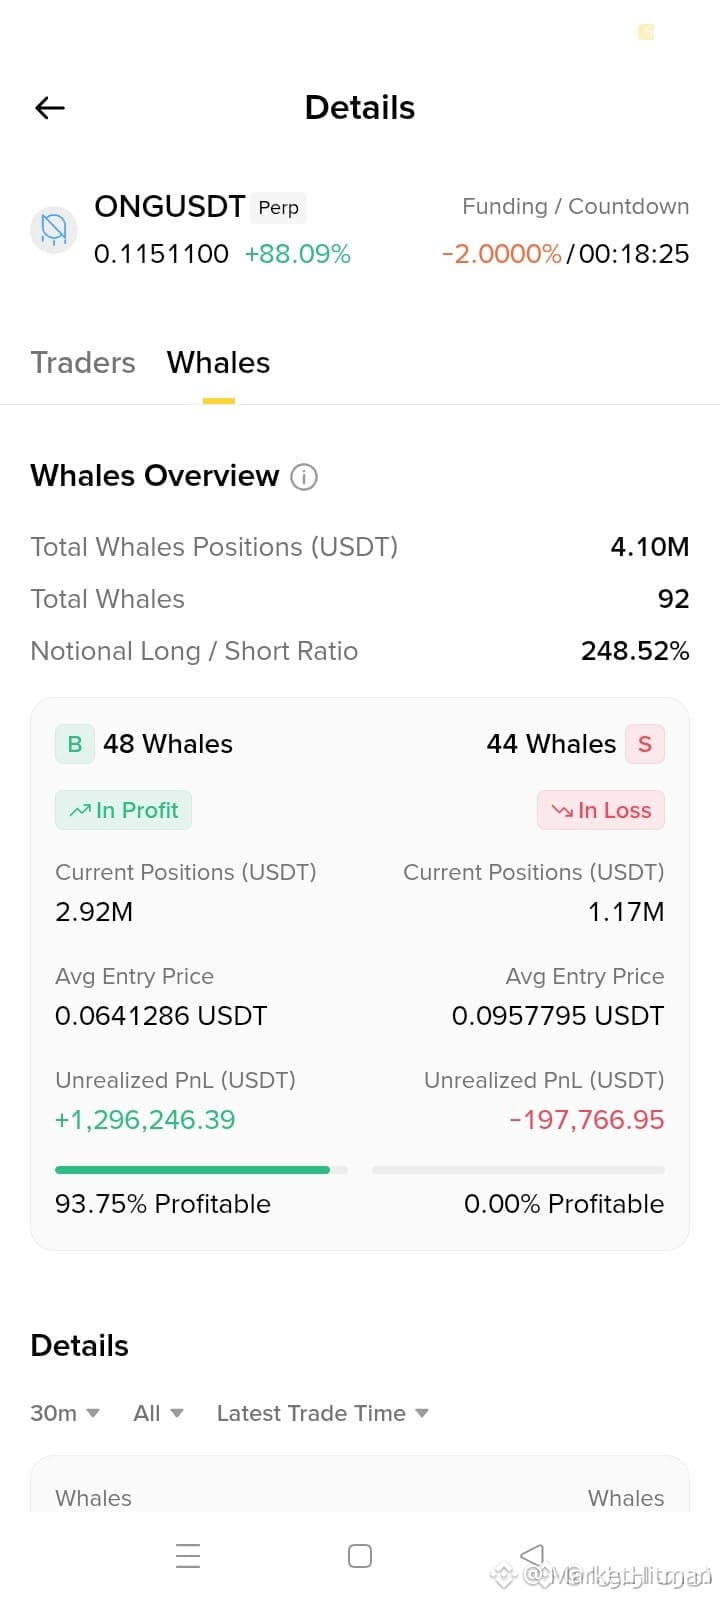Viewport: 720px width, 1600px height.
Task: Tap the green B long badge
Action: [x=75, y=744]
